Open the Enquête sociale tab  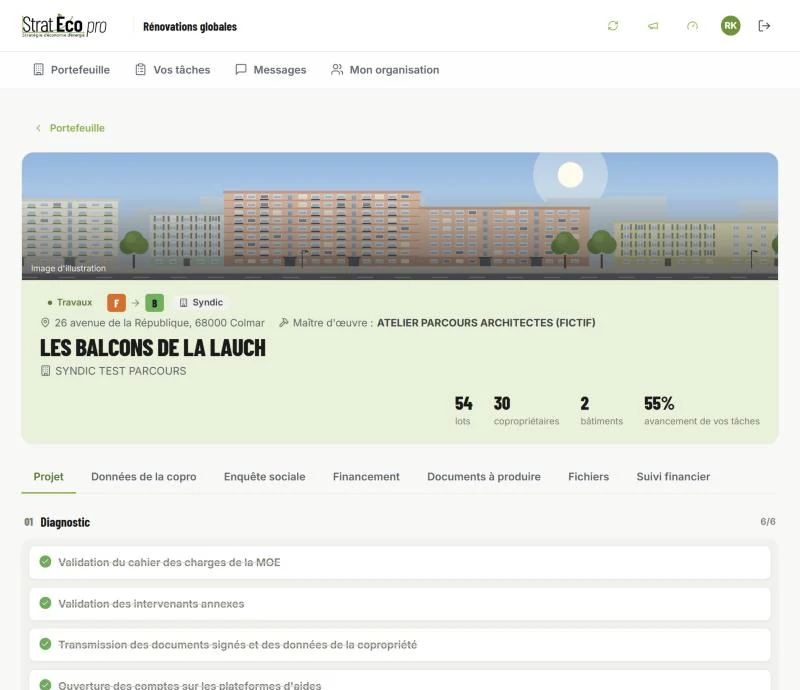(264, 477)
